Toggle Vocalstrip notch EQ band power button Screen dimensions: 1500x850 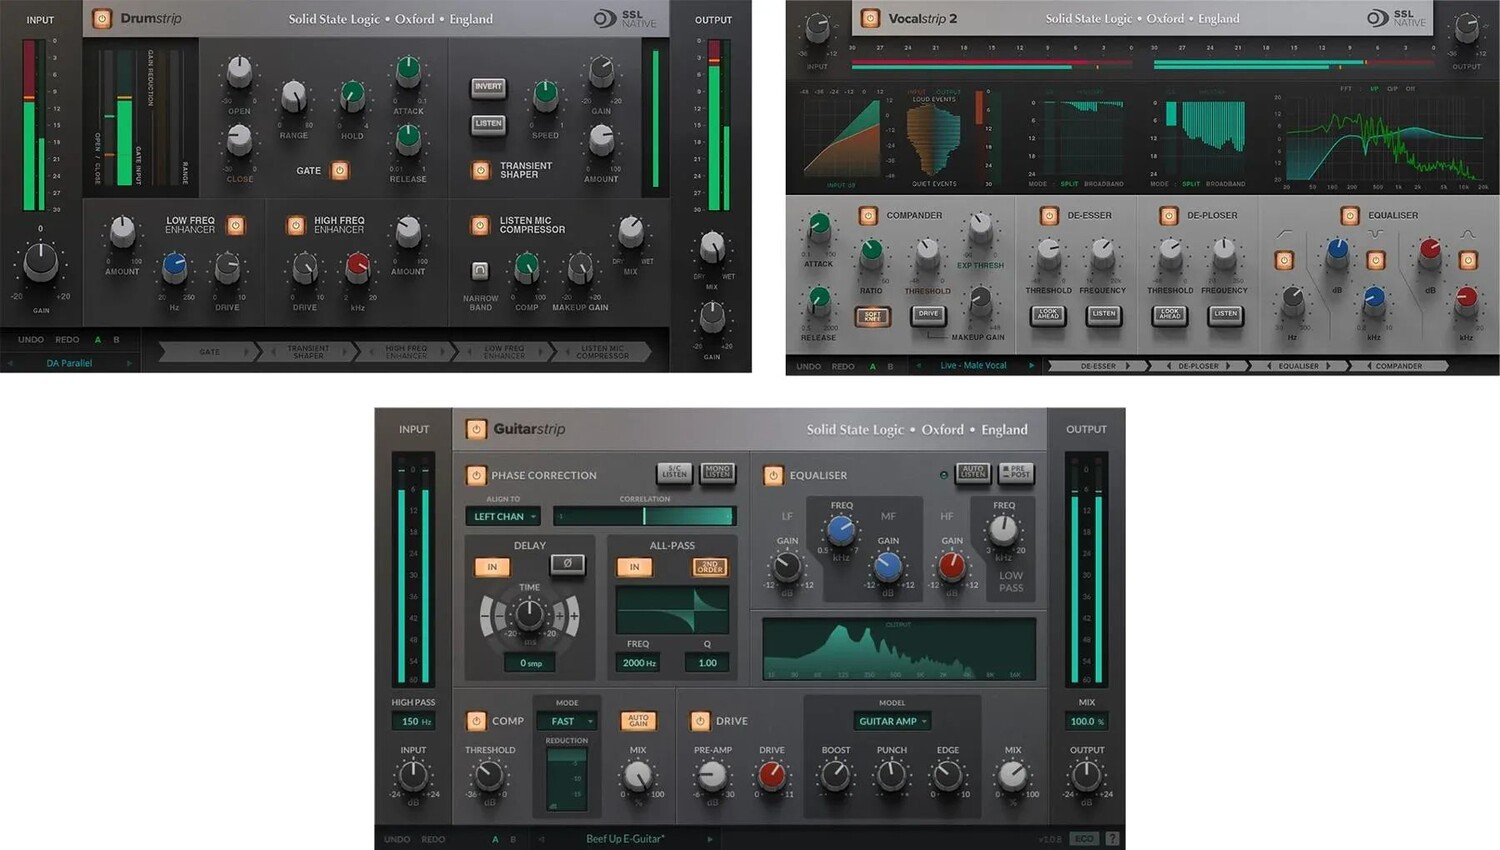point(1377,261)
